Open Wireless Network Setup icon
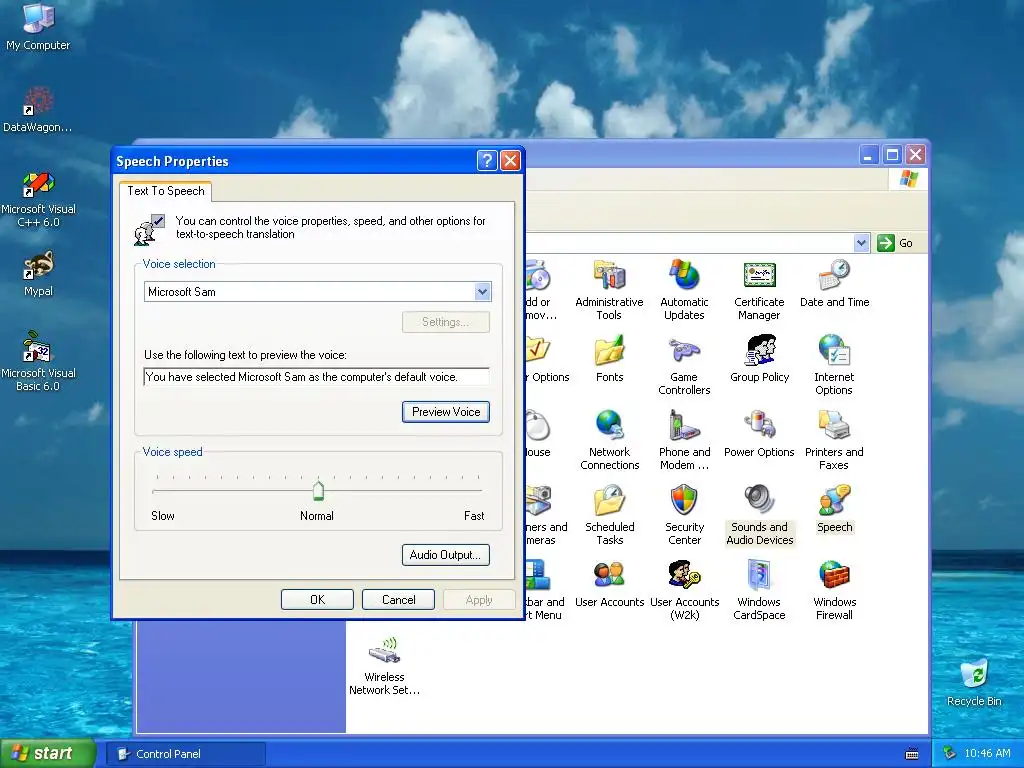Viewport: 1024px width, 768px height. [x=384, y=665]
